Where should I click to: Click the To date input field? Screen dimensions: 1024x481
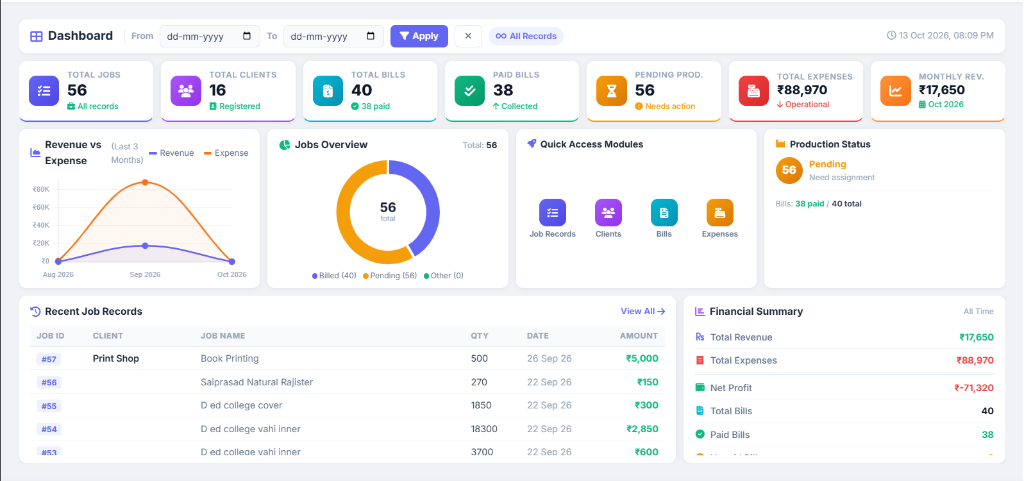(333, 36)
